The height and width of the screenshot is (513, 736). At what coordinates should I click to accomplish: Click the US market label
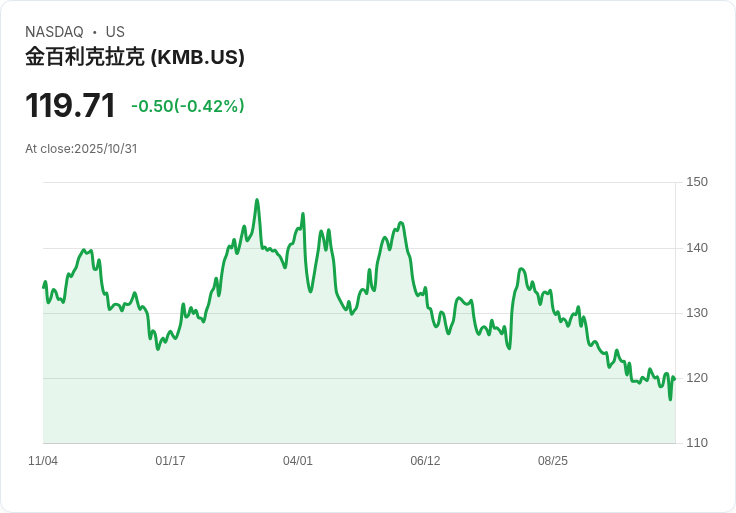(x=115, y=32)
